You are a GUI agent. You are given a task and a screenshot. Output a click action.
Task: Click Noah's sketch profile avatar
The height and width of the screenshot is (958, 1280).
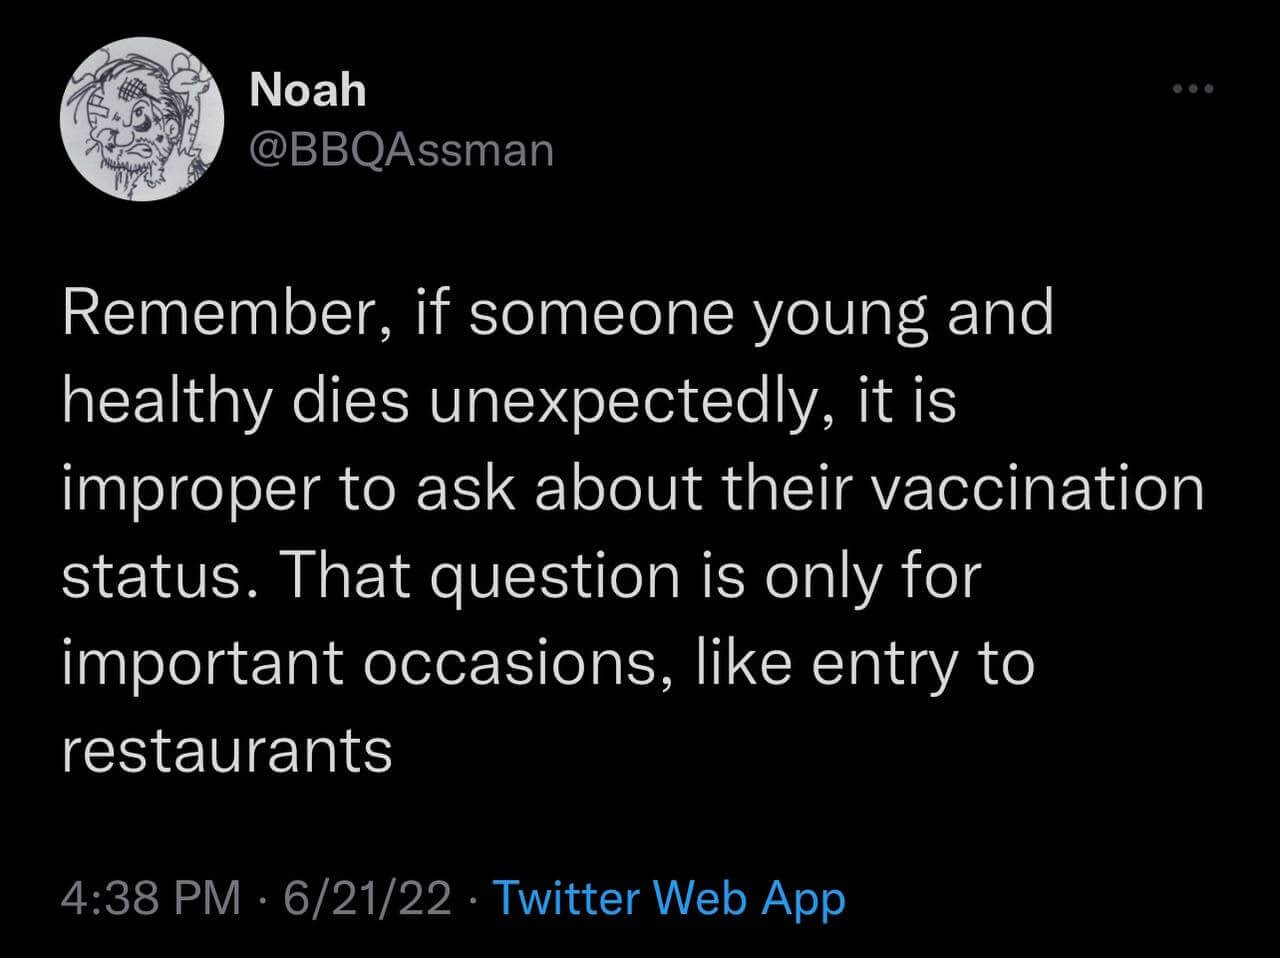(x=142, y=120)
